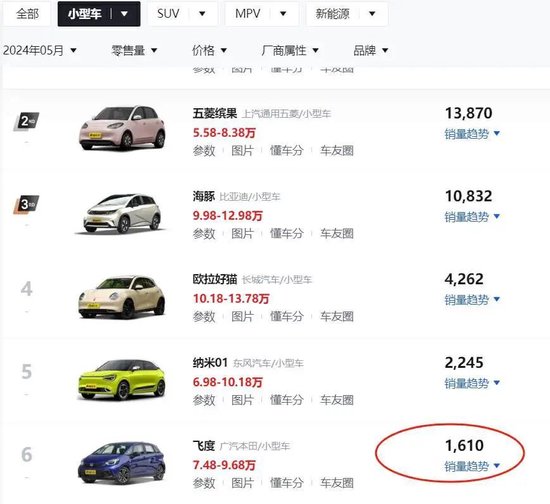550x504 pixels.
Task: Click the rank 2 badge icon
Action: pyautogui.click(x=26, y=121)
